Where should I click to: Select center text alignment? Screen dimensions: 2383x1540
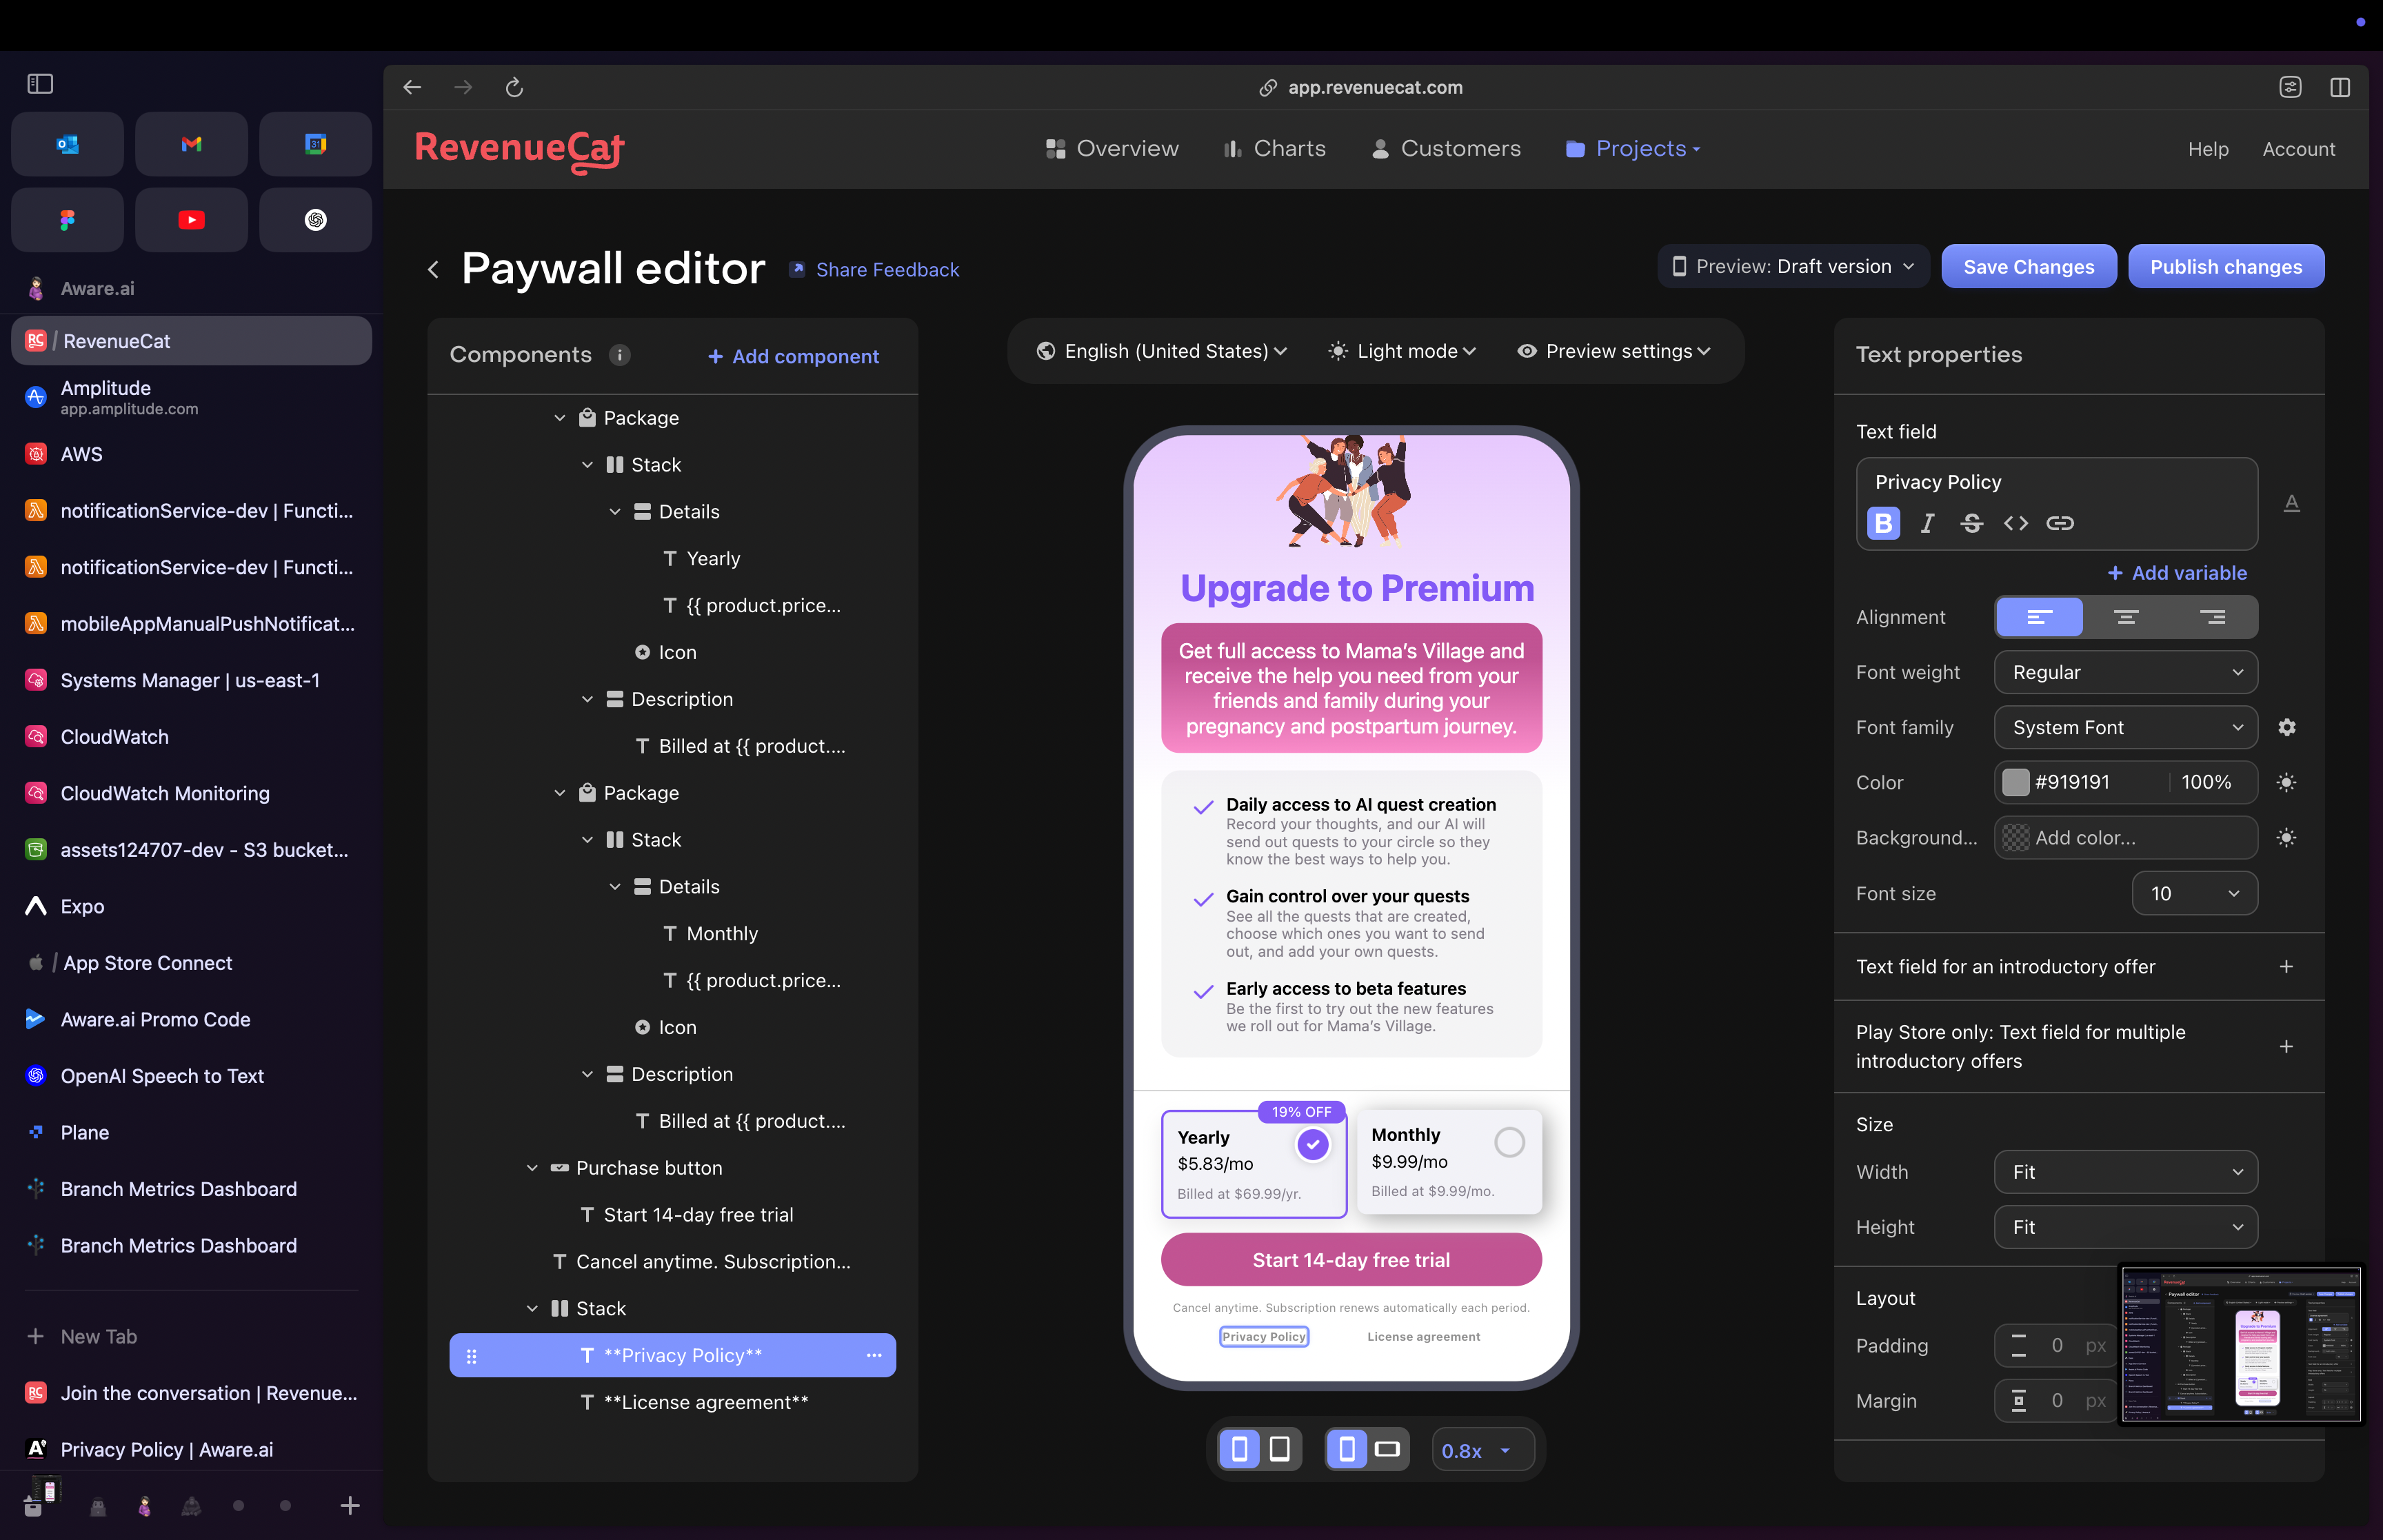(x=2126, y=617)
